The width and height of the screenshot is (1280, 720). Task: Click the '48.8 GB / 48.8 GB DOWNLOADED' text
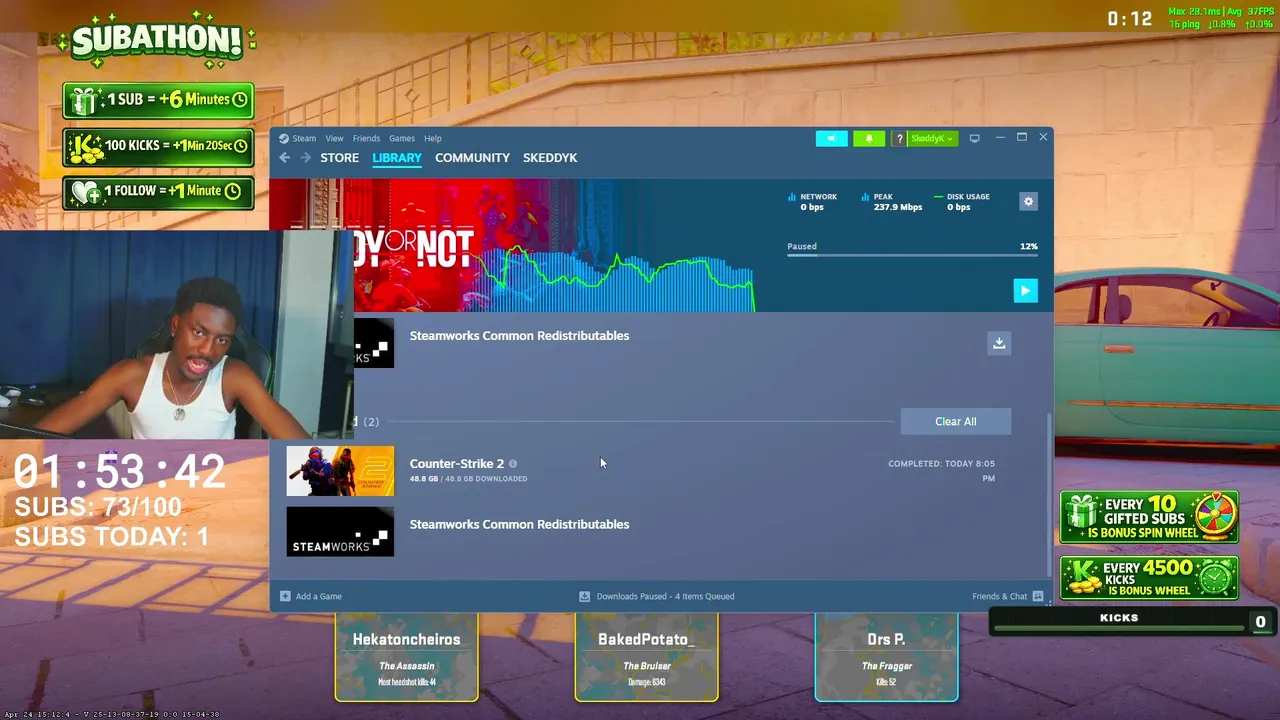pyautogui.click(x=468, y=479)
